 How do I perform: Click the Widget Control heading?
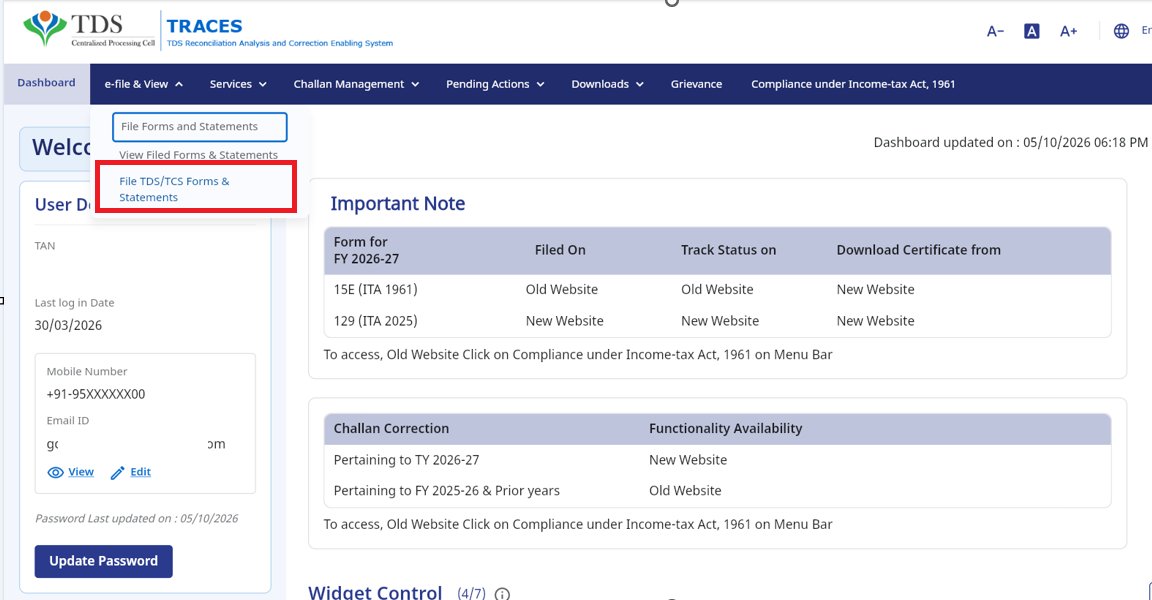(x=375, y=593)
